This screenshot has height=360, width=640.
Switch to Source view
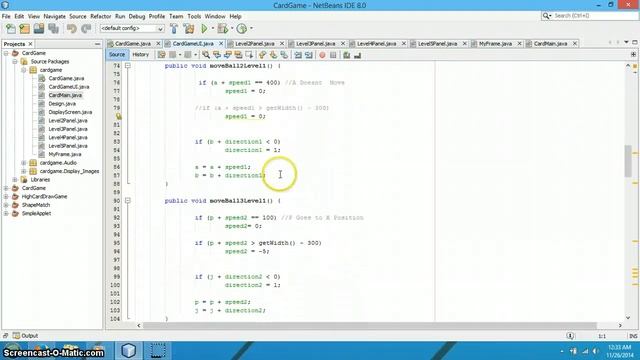click(x=117, y=55)
